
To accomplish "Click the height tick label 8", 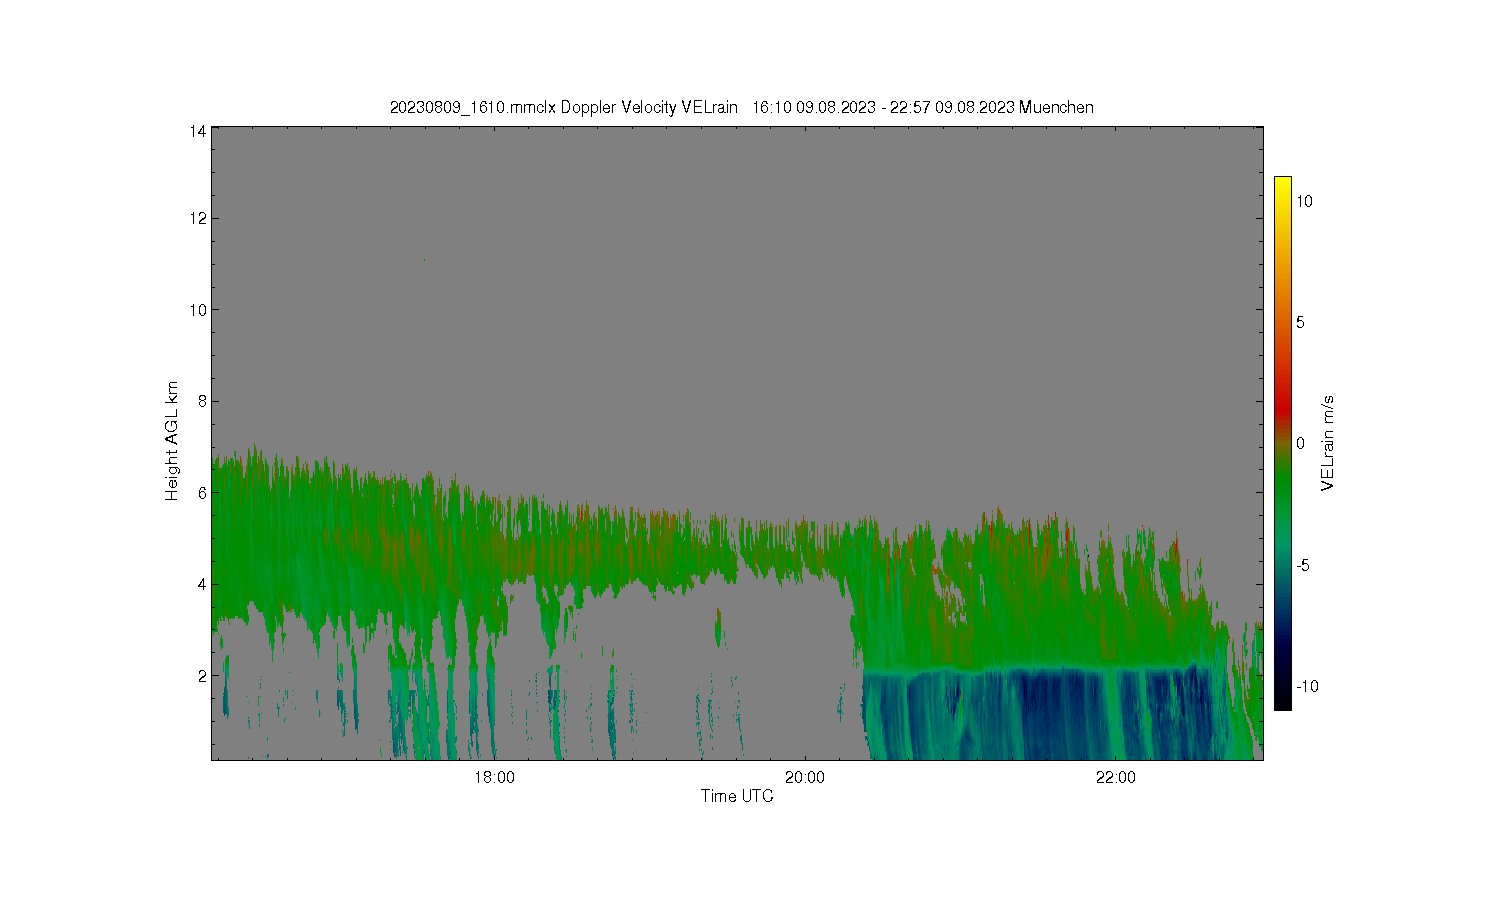I will coord(202,401).
